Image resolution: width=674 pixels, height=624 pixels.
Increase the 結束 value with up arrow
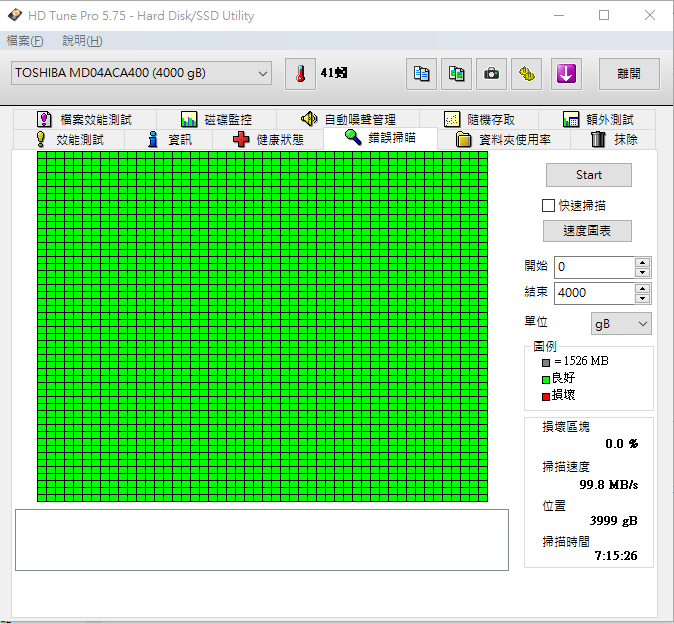pos(643,288)
